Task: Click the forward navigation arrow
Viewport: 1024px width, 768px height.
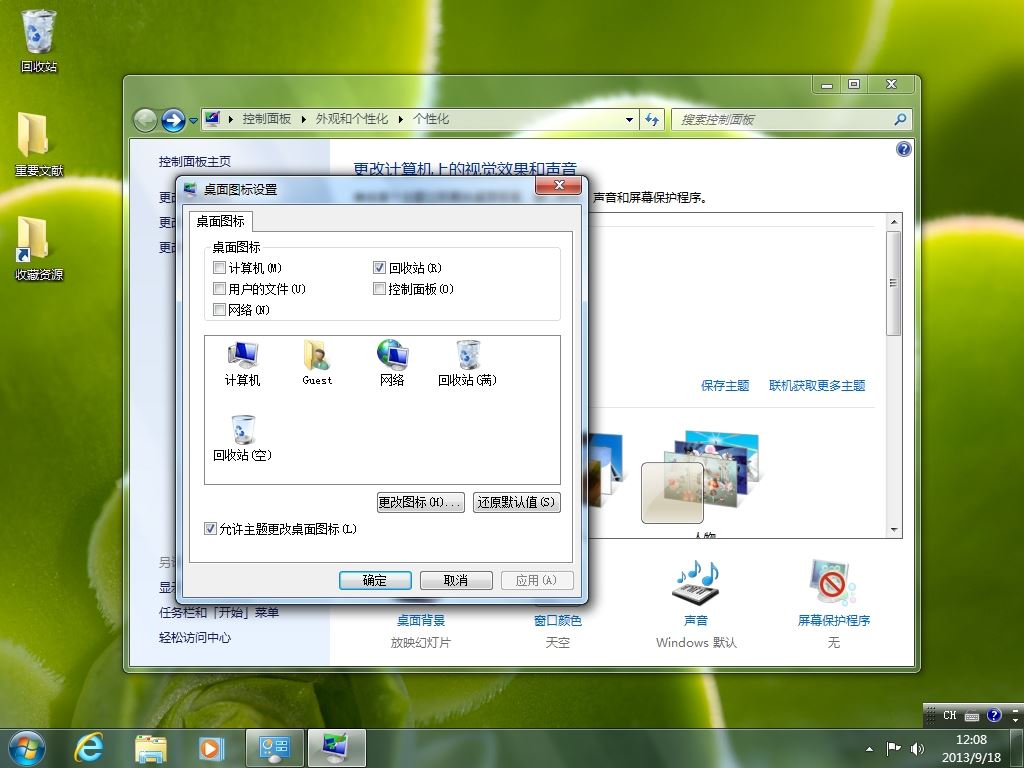Action: pos(173,120)
